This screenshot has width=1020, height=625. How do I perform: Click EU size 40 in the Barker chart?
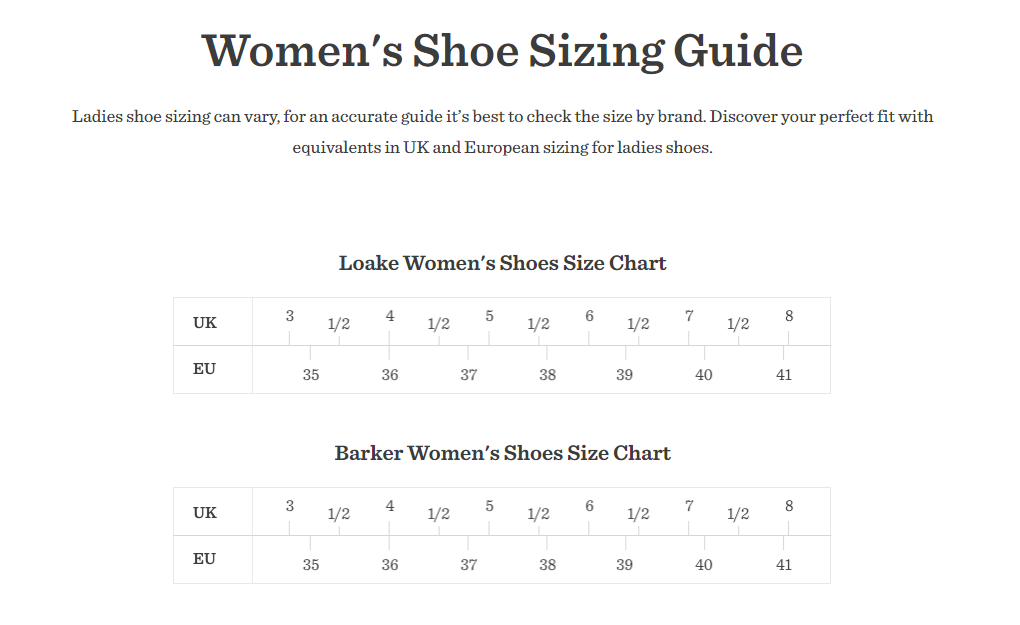point(704,565)
